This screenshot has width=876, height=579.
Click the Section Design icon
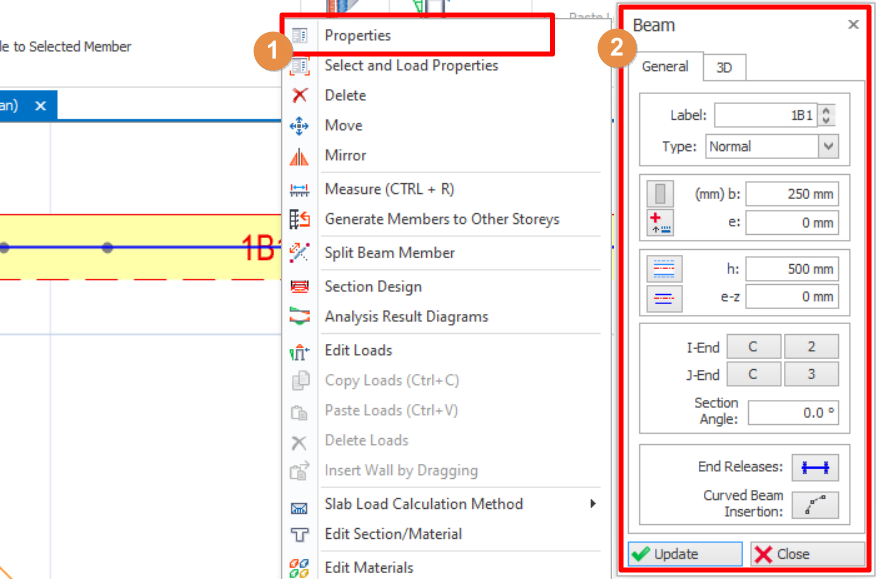(299, 287)
